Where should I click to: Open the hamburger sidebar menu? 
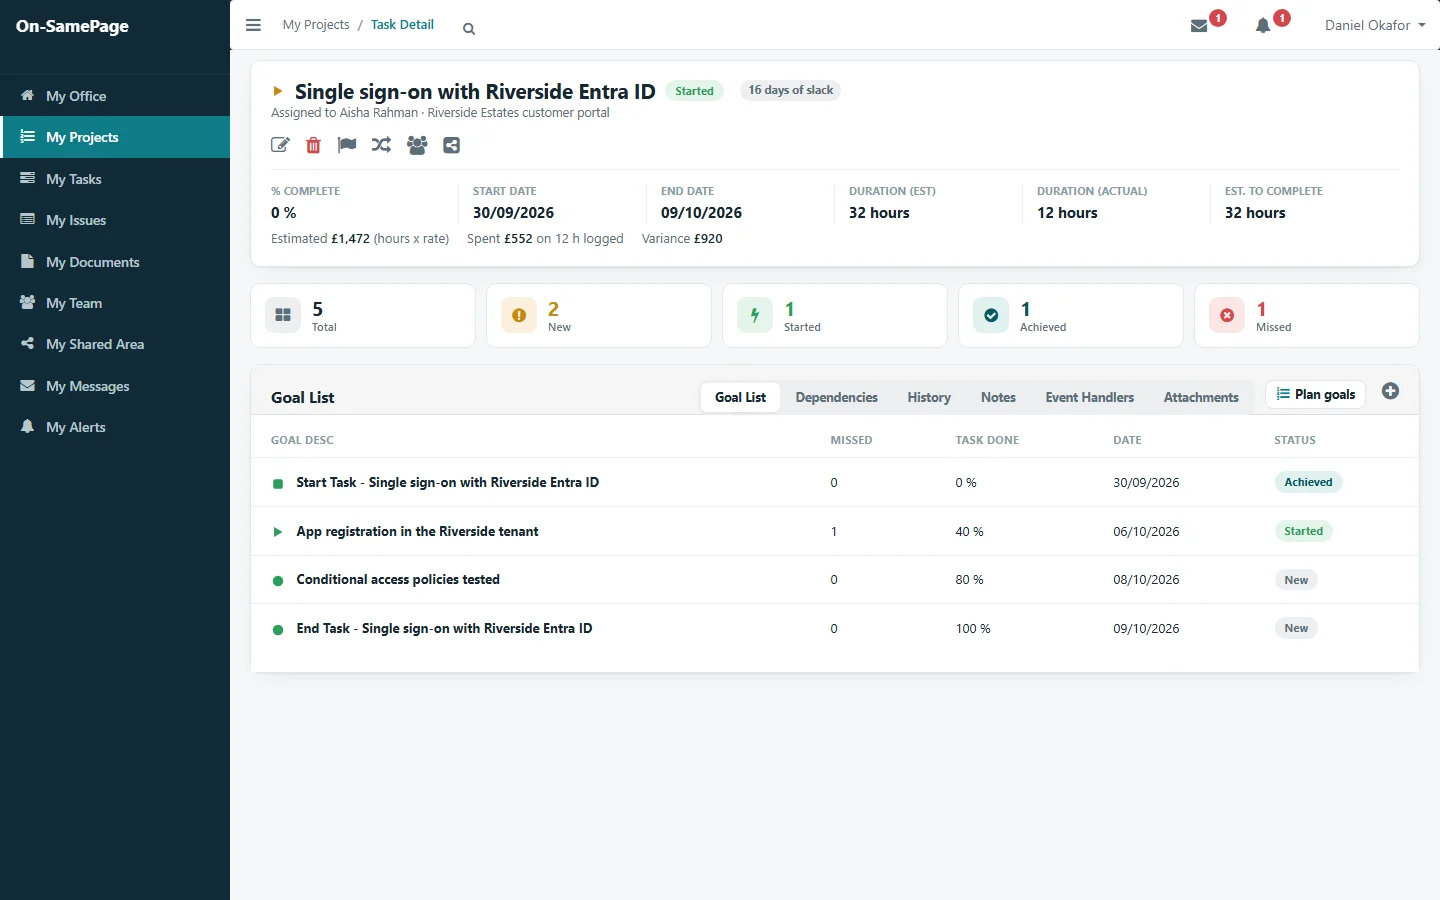coord(253,25)
